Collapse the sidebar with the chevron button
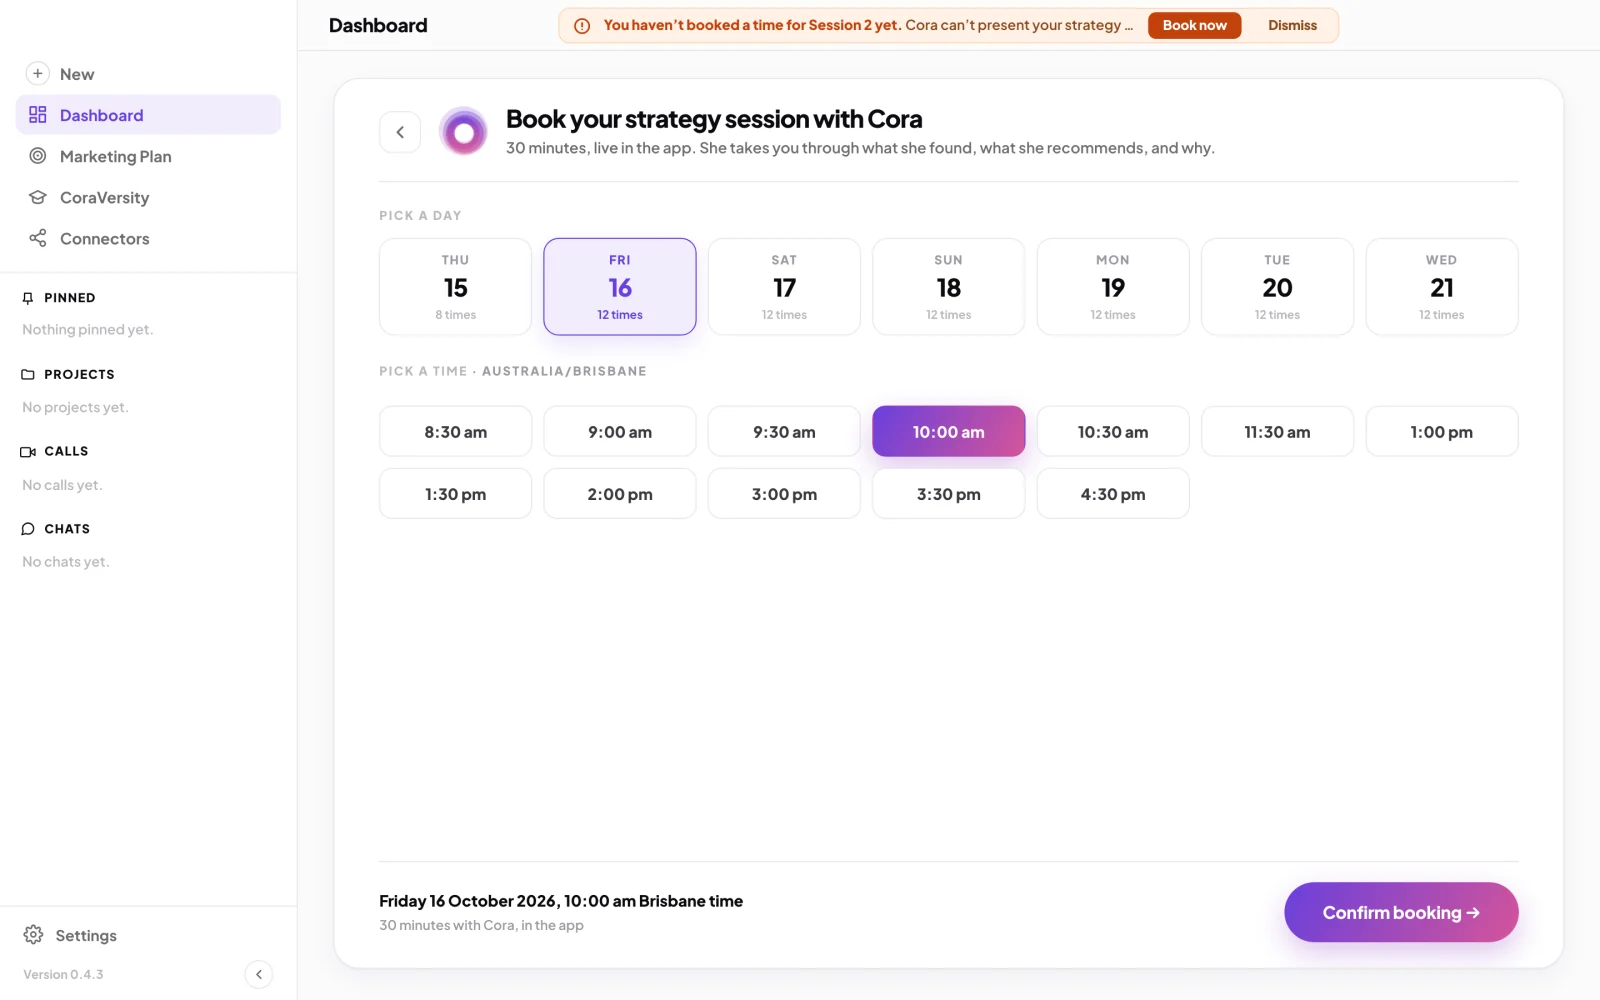The width and height of the screenshot is (1600, 1000). pos(259,974)
